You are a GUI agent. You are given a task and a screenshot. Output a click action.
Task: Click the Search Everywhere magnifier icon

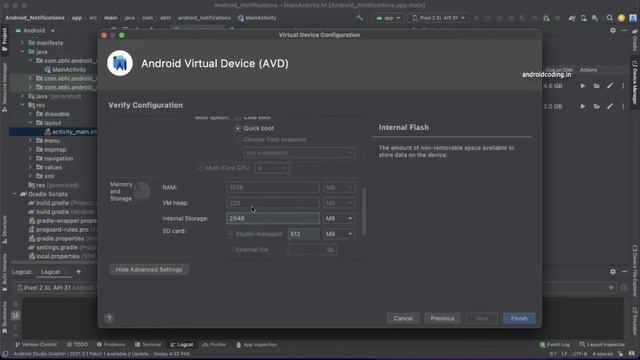click(609, 18)
